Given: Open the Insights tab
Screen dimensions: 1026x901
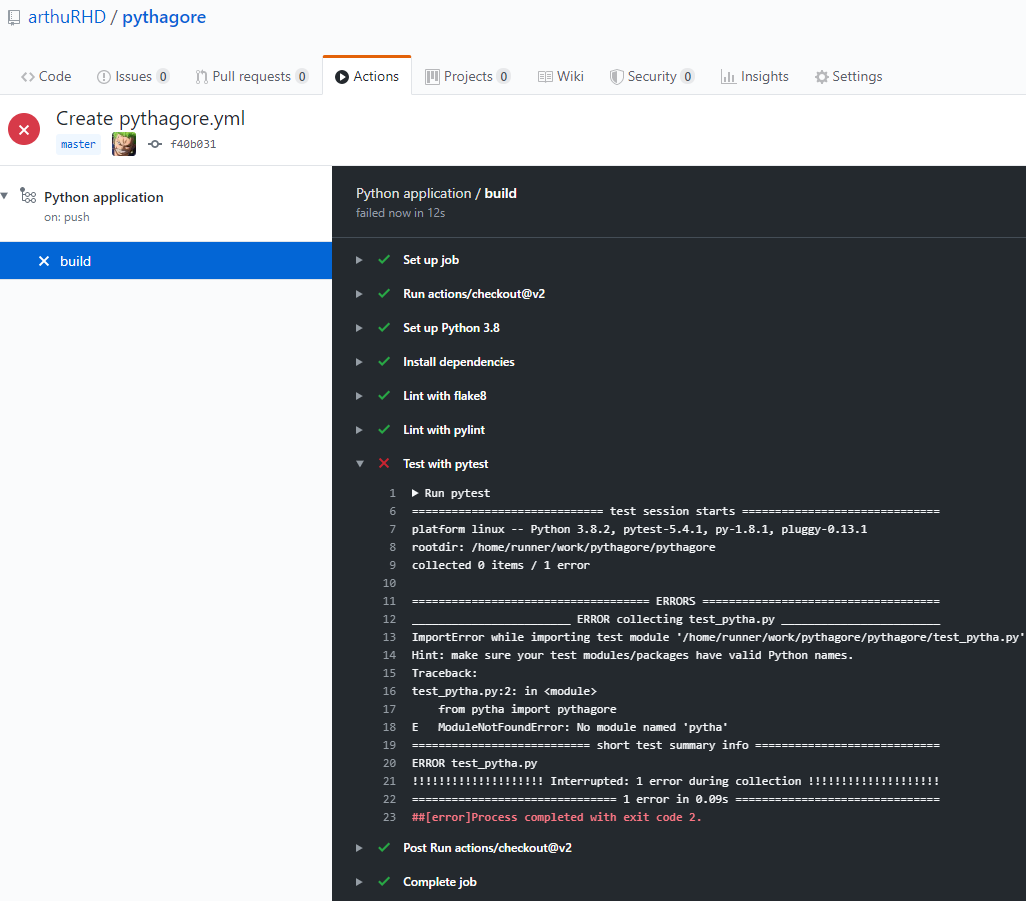Looking at the screenshot, I should point(755,77).
